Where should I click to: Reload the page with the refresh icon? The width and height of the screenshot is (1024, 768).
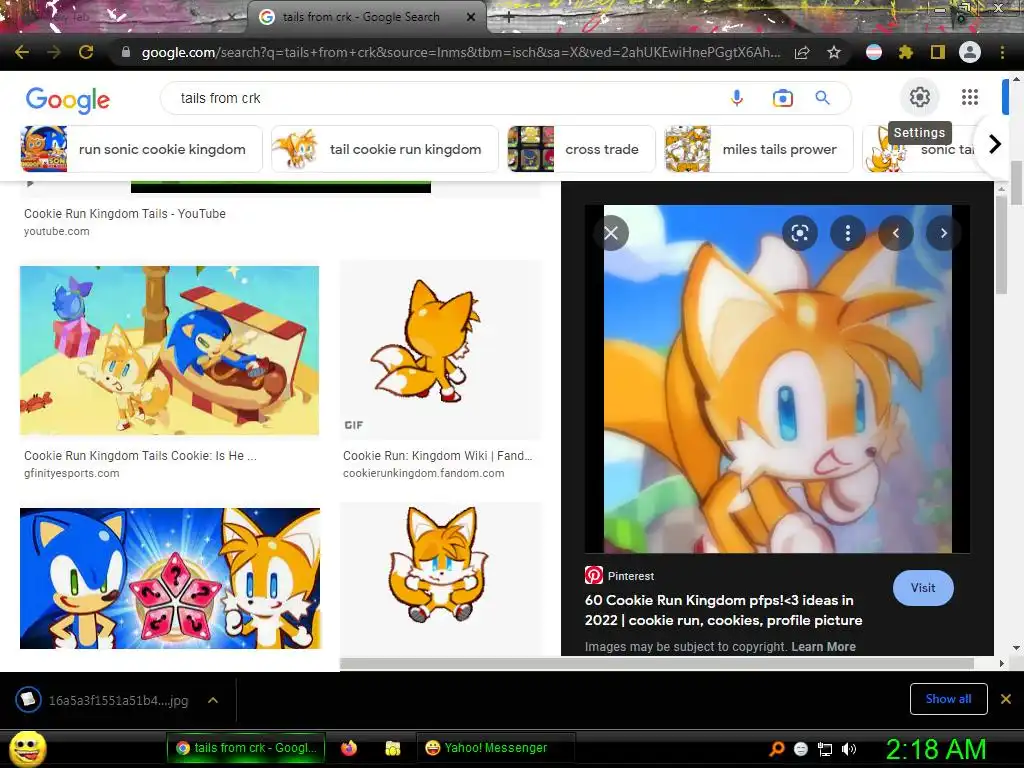pos(86,52)
